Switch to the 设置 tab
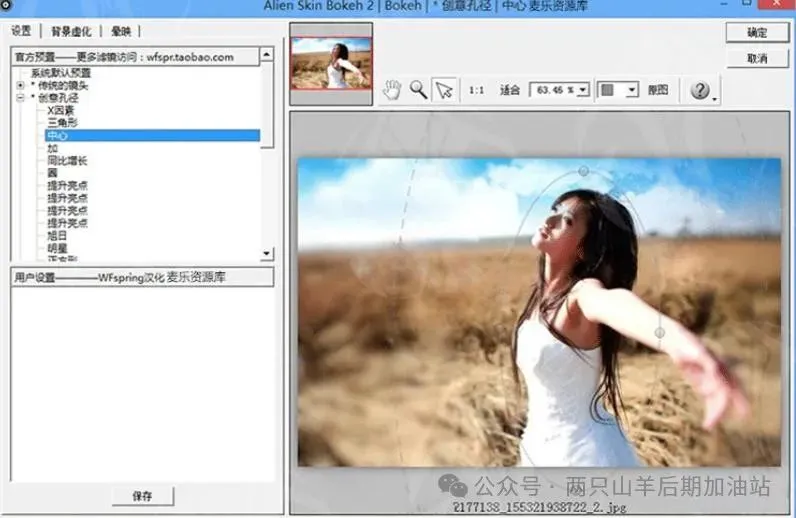This screenshot has width=796, height=518. 21,31
